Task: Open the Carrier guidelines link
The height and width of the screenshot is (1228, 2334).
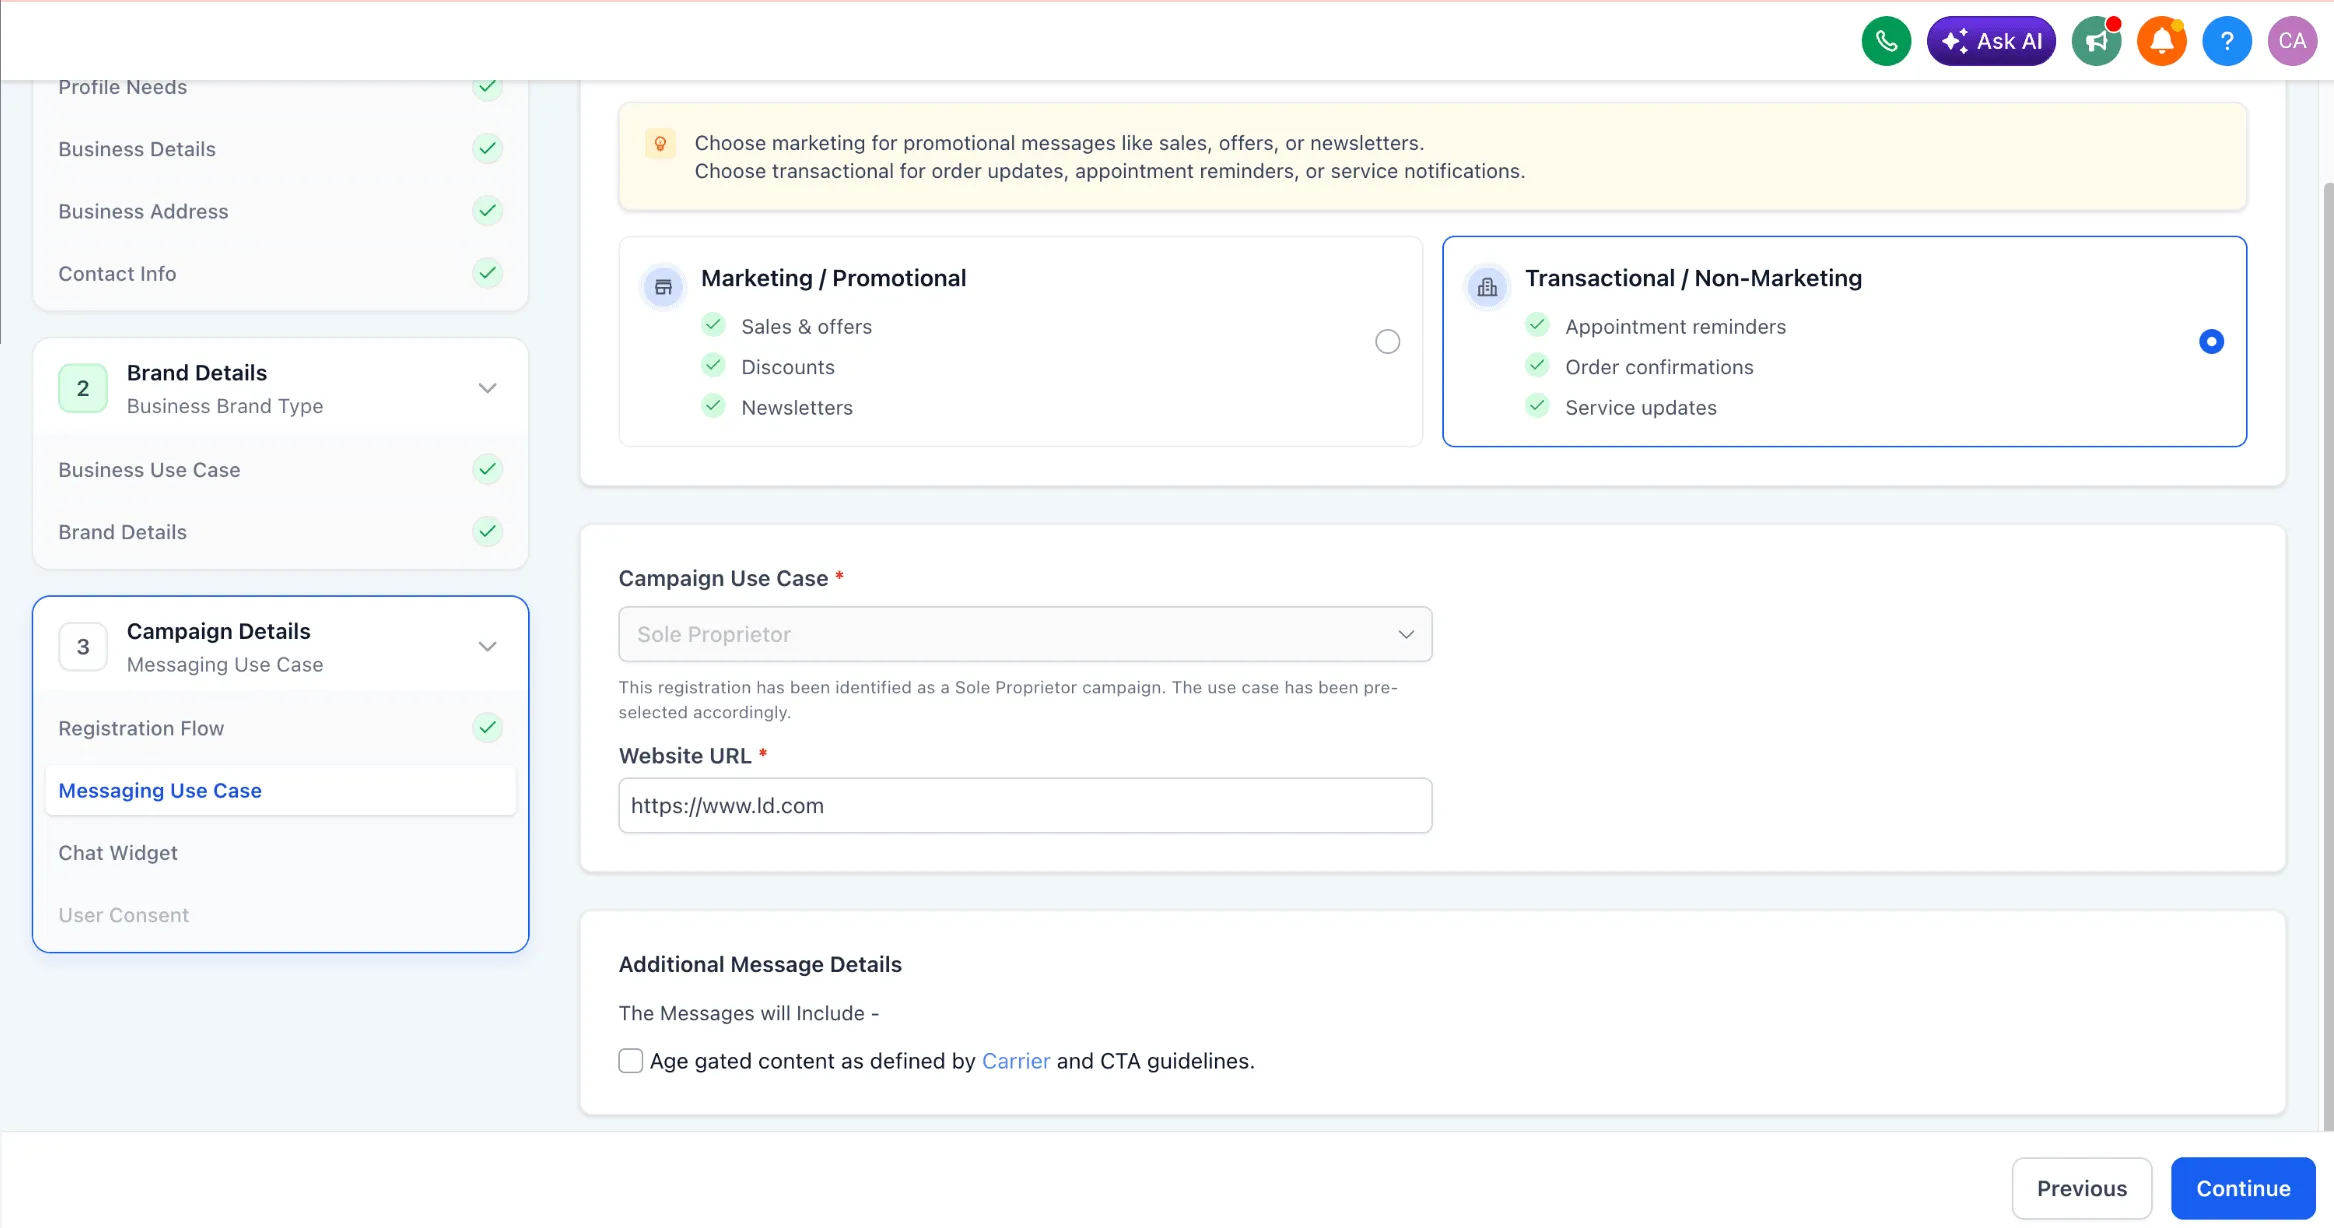Action: pyautogui.click(x=1016, y=1061)
